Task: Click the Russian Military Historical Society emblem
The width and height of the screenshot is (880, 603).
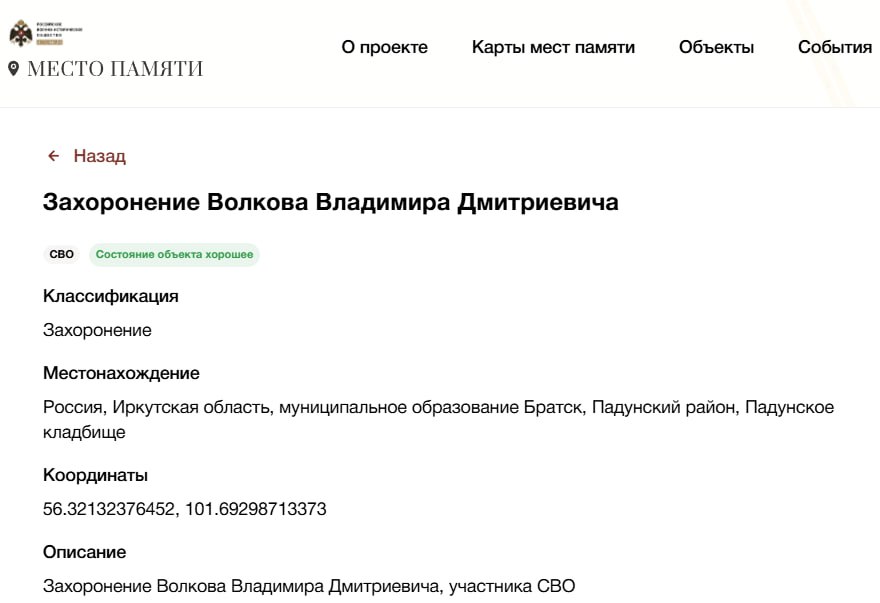Action: [x=21, y=33]
